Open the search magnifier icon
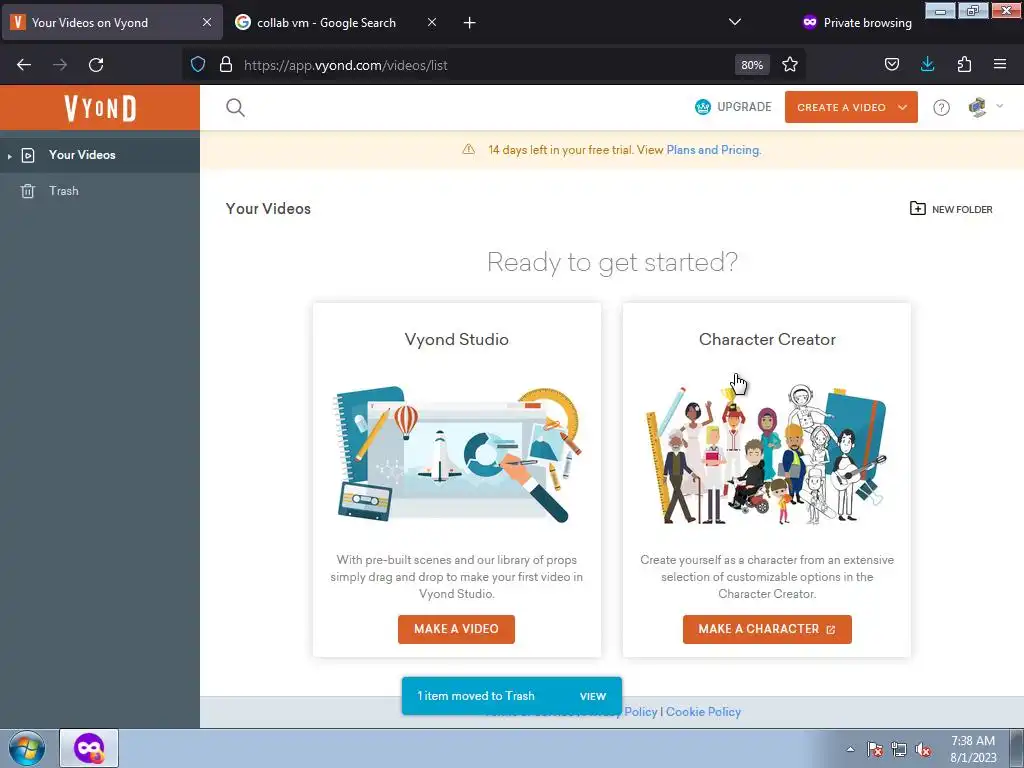The image size is (1024, 768). pyautogui.click(x=235, y=107)
